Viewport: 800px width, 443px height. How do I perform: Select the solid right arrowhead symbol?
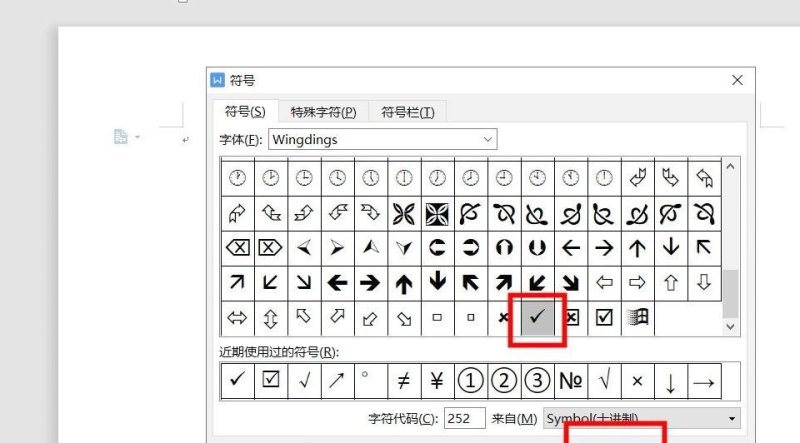tap(337, 248)
